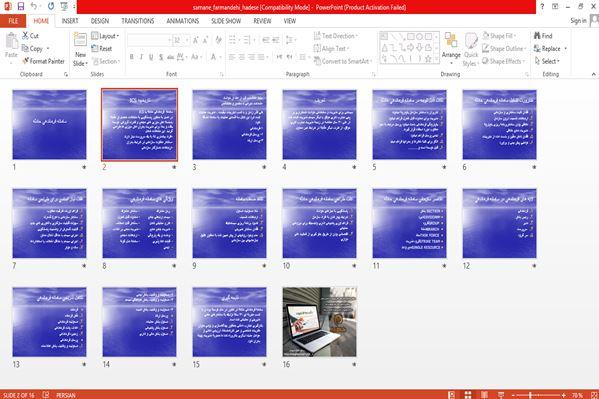Toggle Underline formatting button
Viewport: 599px width, 399px height.
click(151, 57)
